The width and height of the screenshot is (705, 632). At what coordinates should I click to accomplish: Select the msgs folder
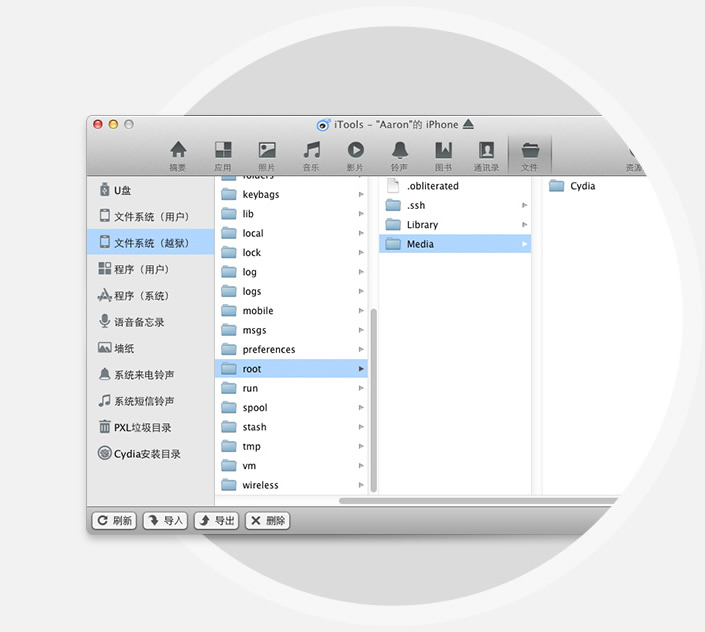[x=291, y=330]
